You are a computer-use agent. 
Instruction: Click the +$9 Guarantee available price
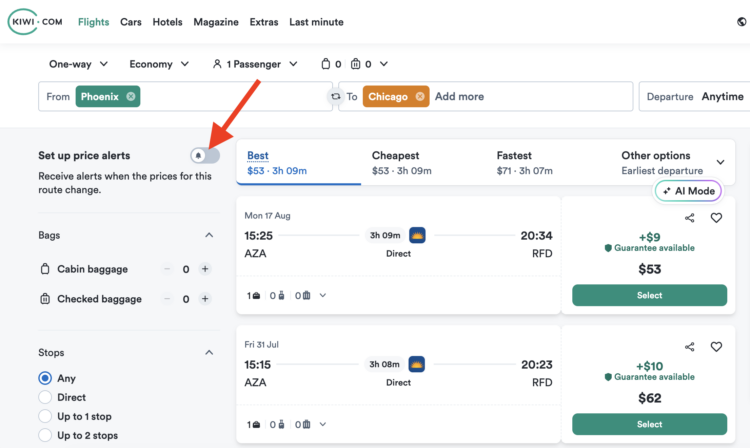tap(650, 242)
